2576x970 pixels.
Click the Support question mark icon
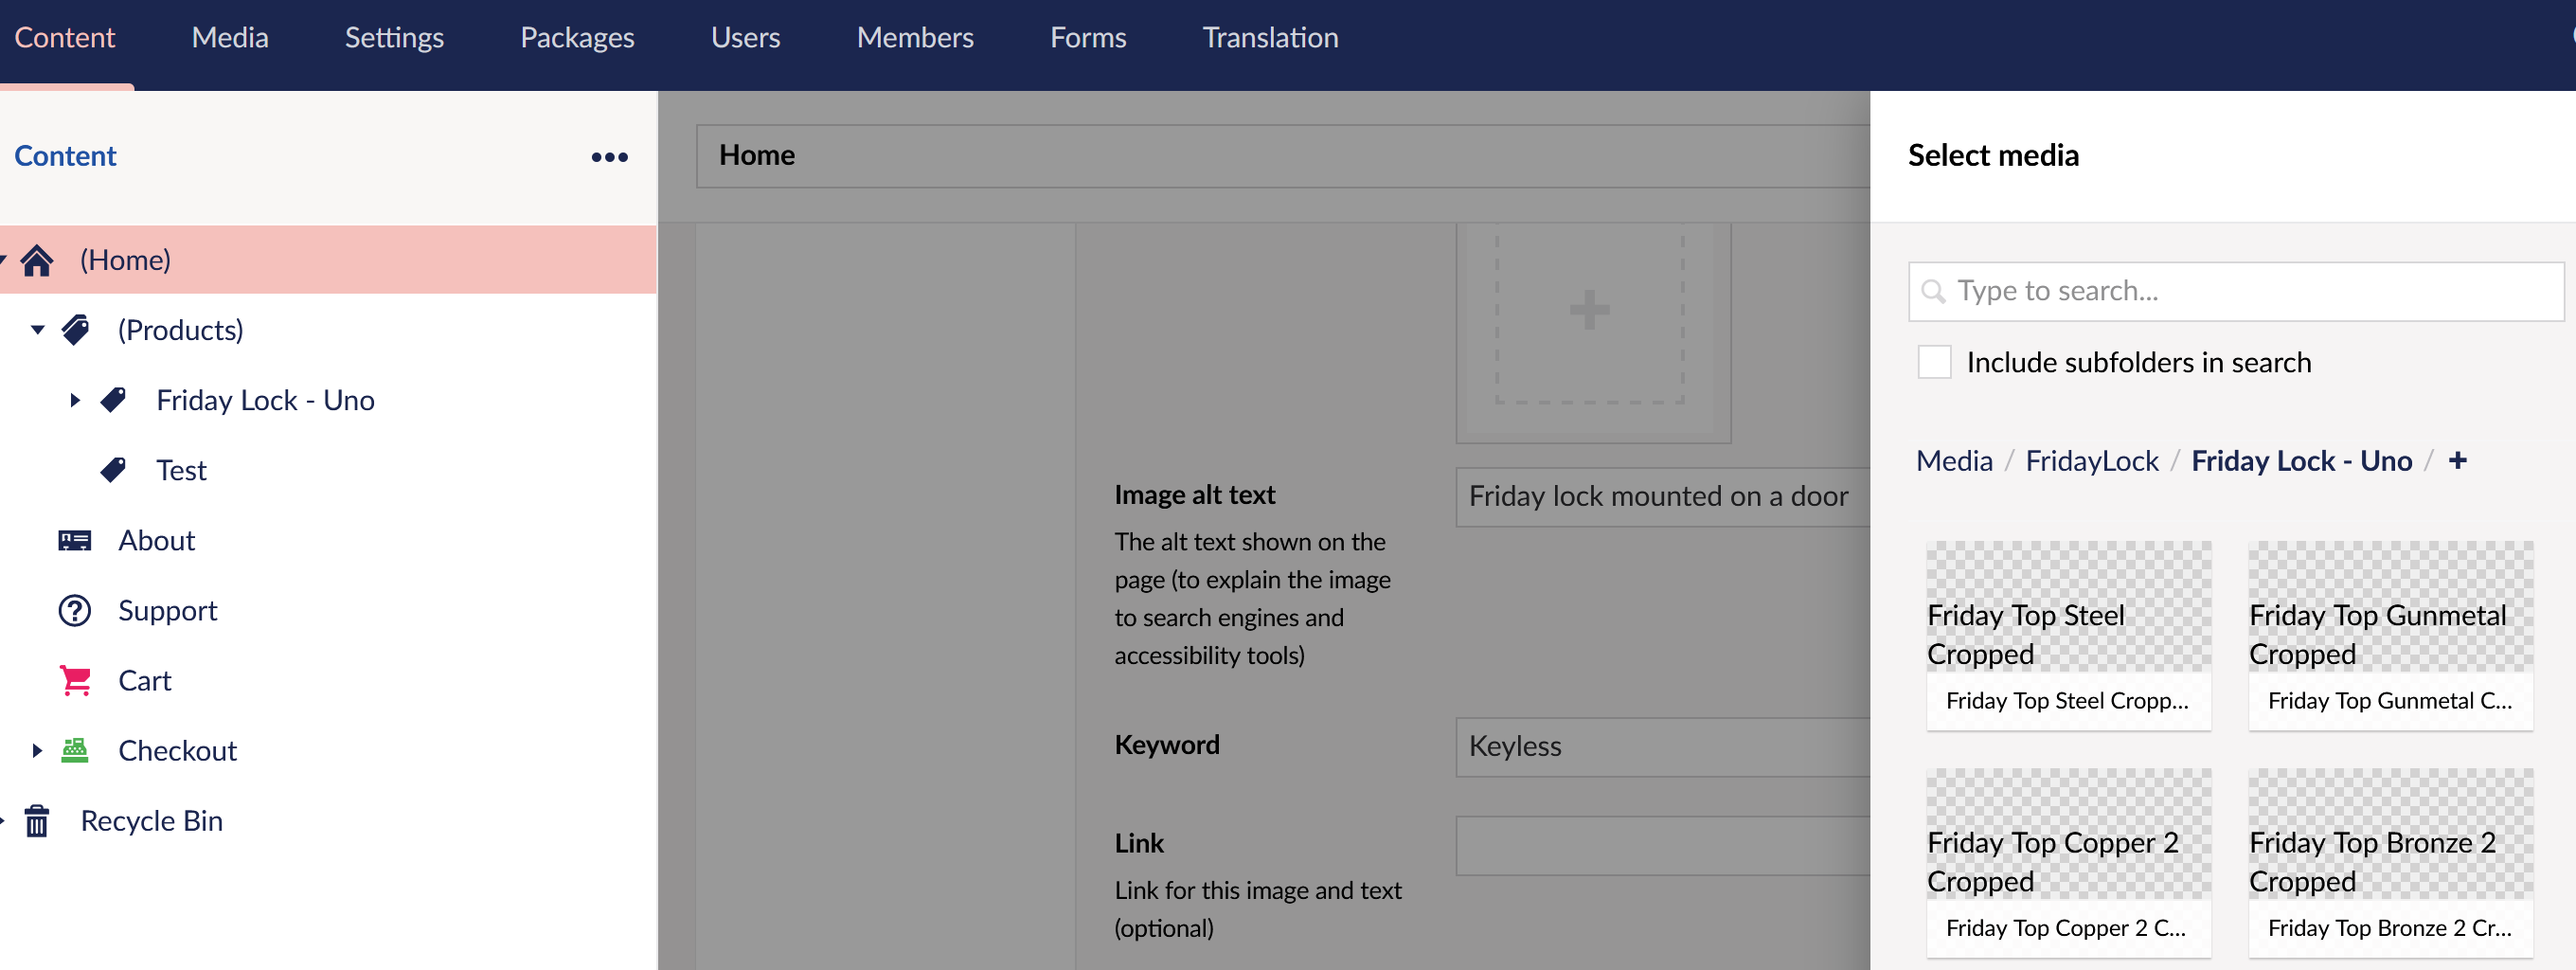(x=75, y=610)
